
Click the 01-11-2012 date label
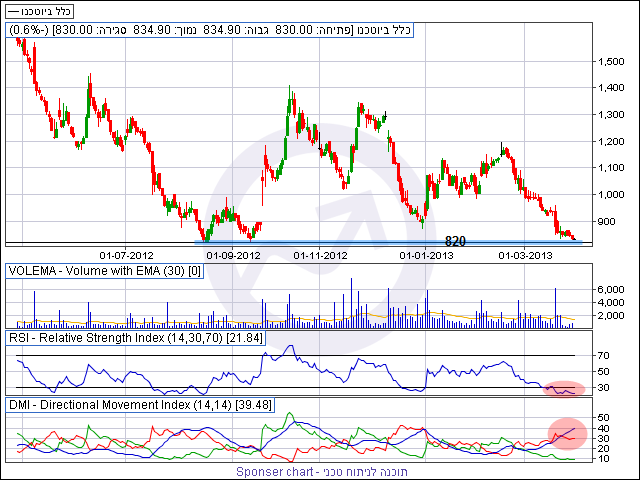(x=320, y=256)
